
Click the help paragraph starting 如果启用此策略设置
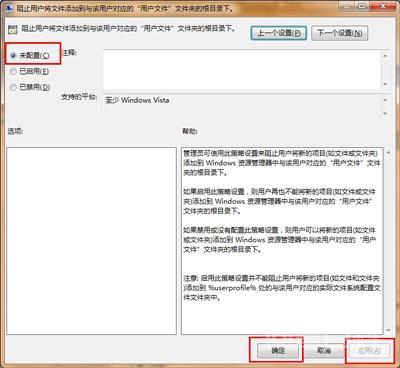pyautogui.click(x=279, y=201)
